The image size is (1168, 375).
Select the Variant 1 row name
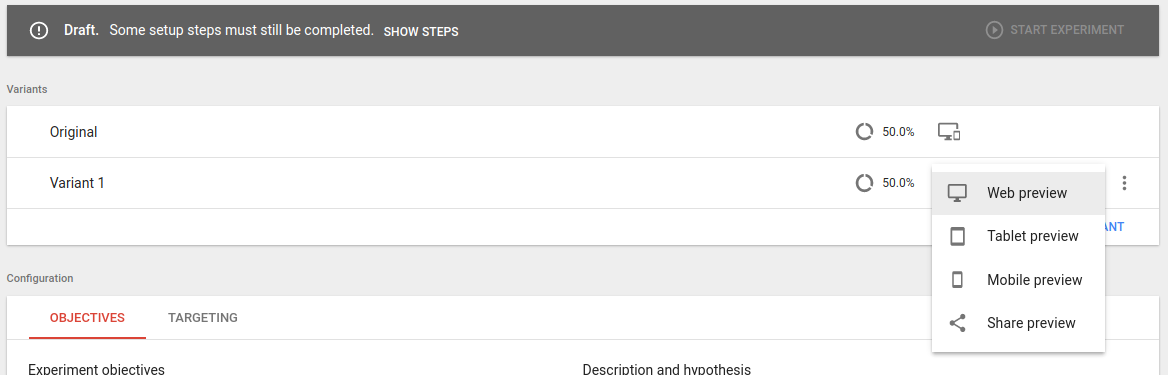point(77,183)
